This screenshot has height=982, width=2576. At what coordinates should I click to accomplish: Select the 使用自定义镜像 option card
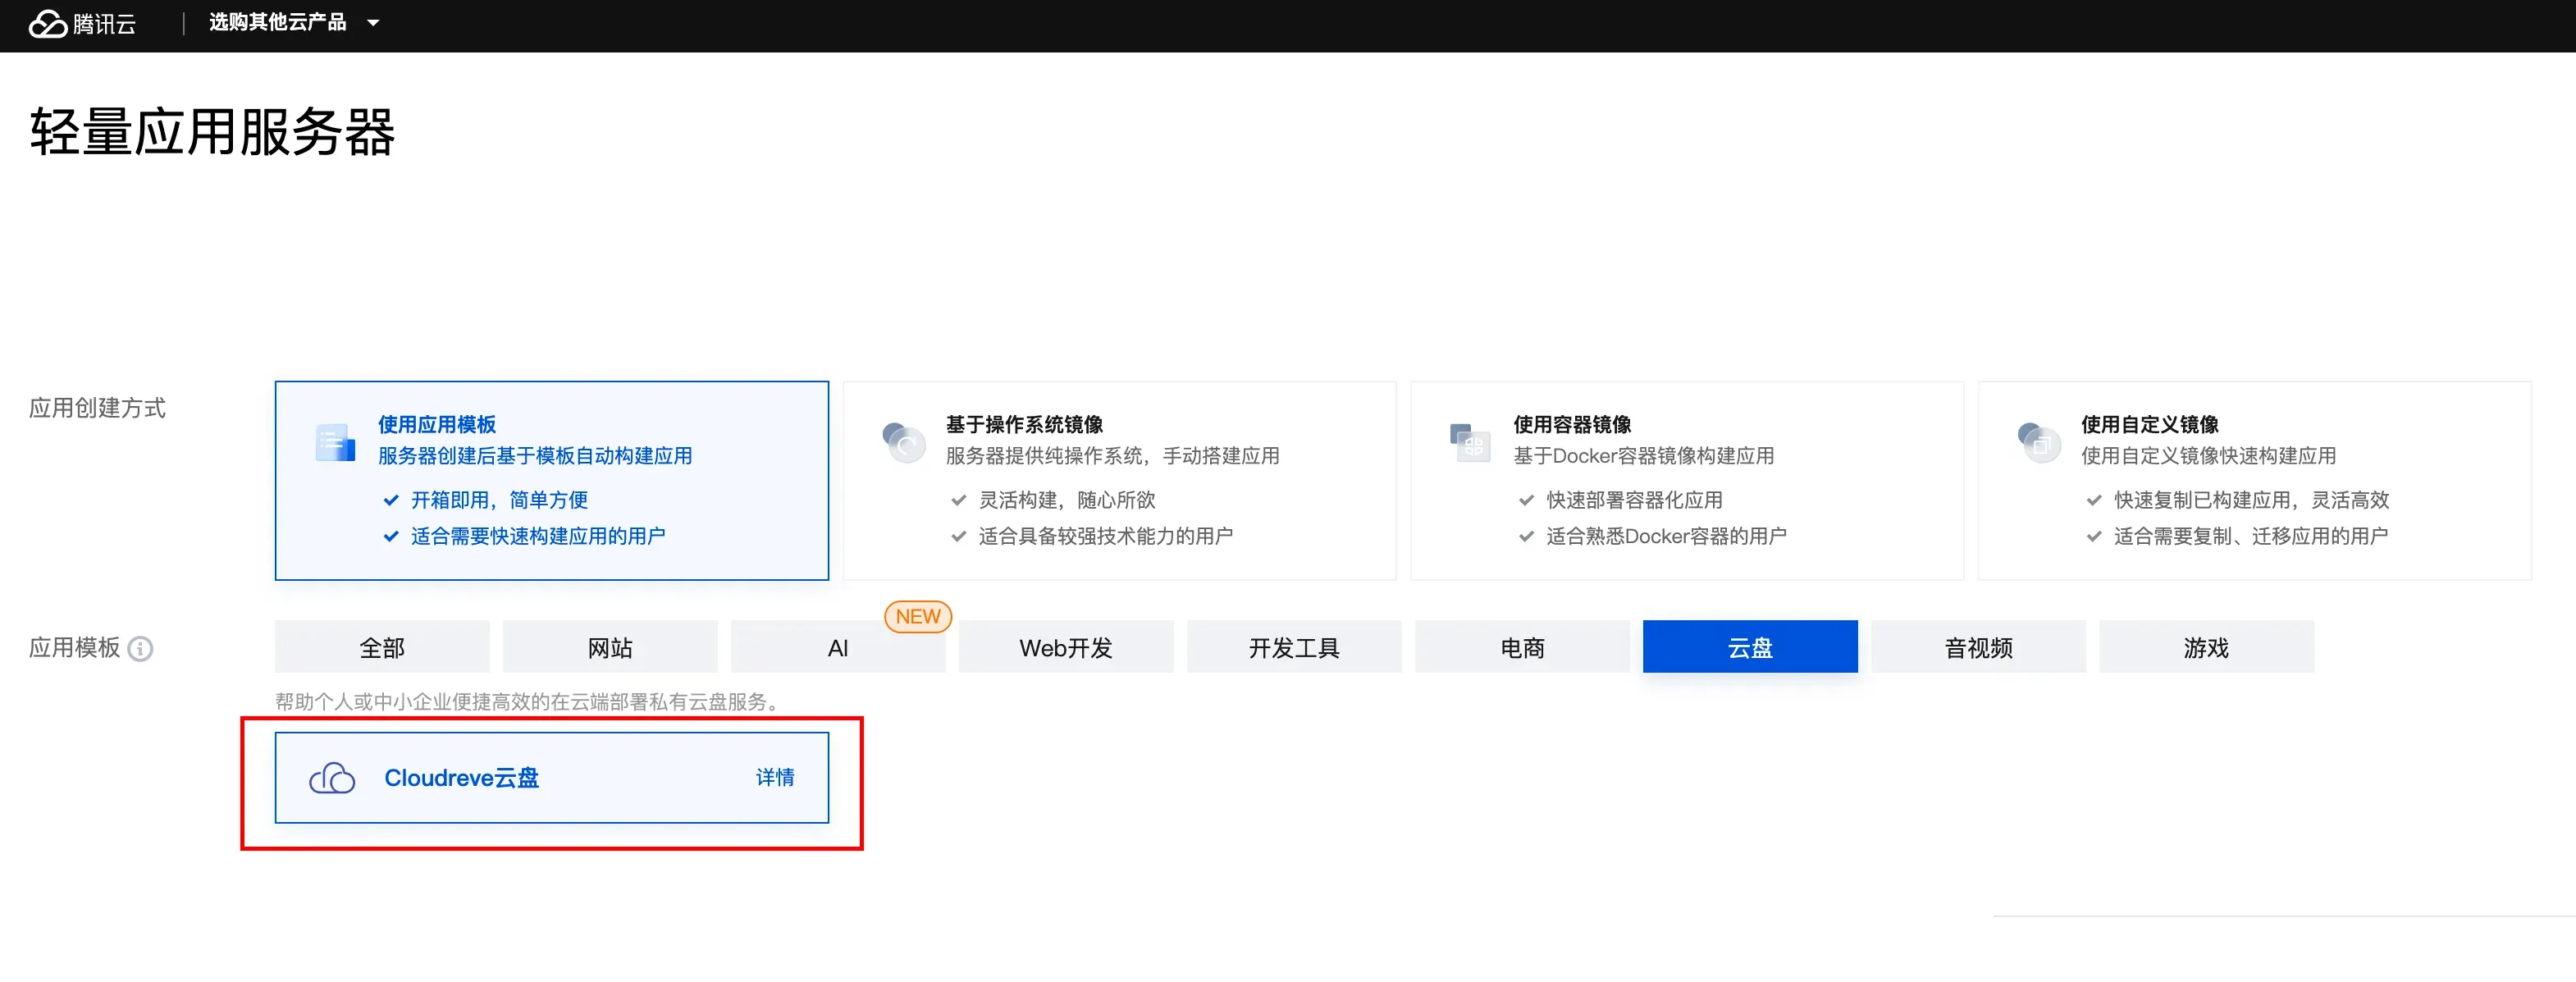[x=2255, y=480]
